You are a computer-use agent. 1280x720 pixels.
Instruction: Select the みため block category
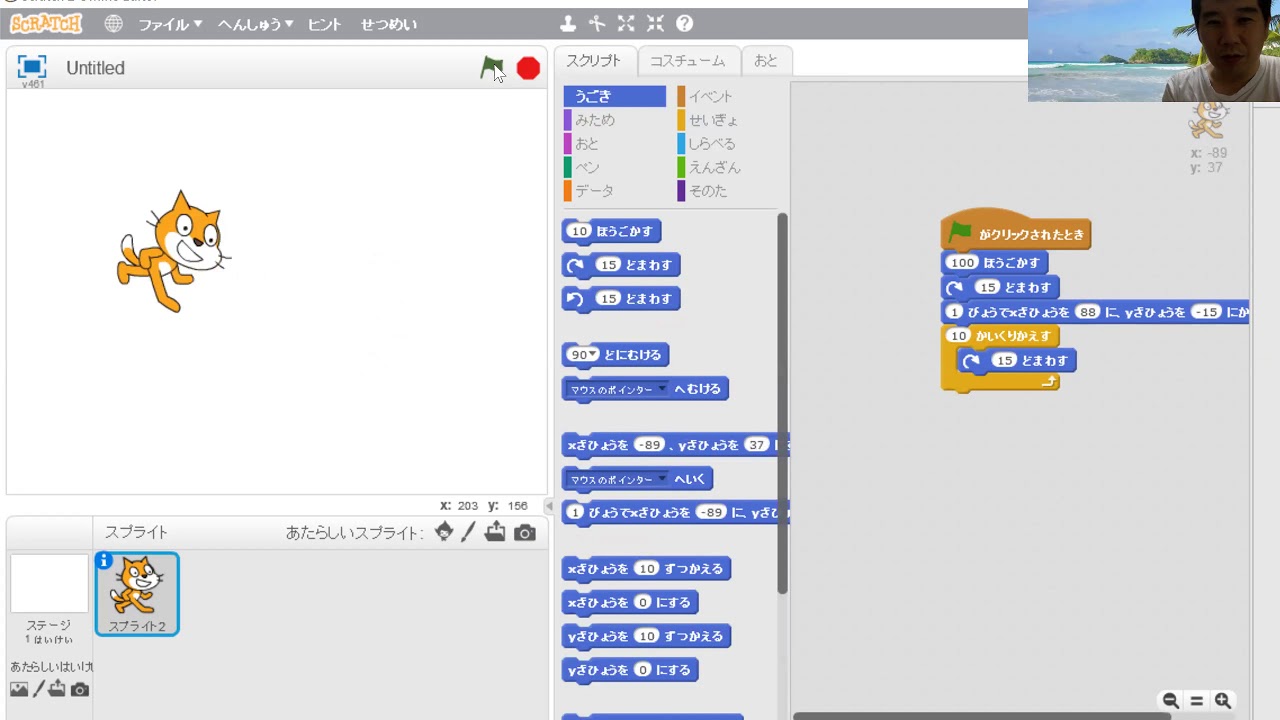pyautogui.click(x=614, y=120)
